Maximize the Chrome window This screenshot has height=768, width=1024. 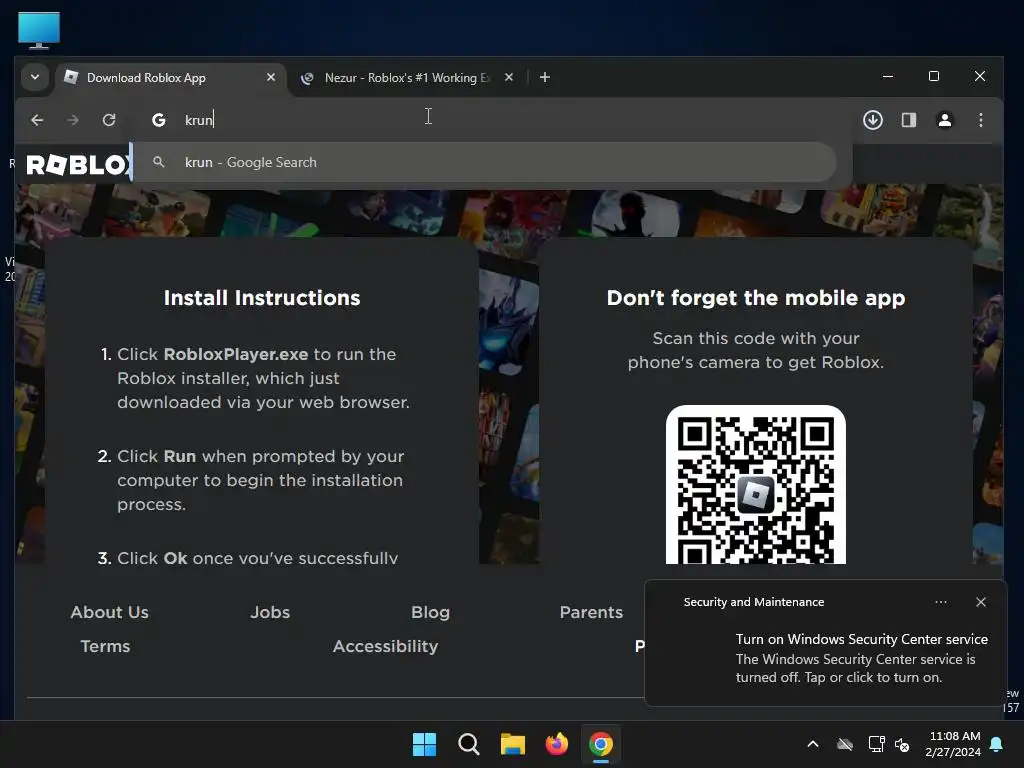[x=934, y=76]
